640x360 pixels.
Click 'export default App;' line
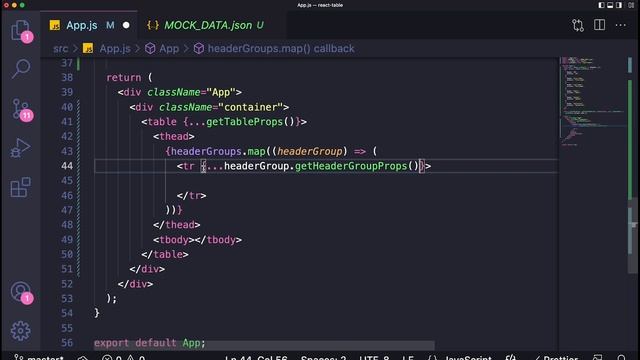point(149,343)
